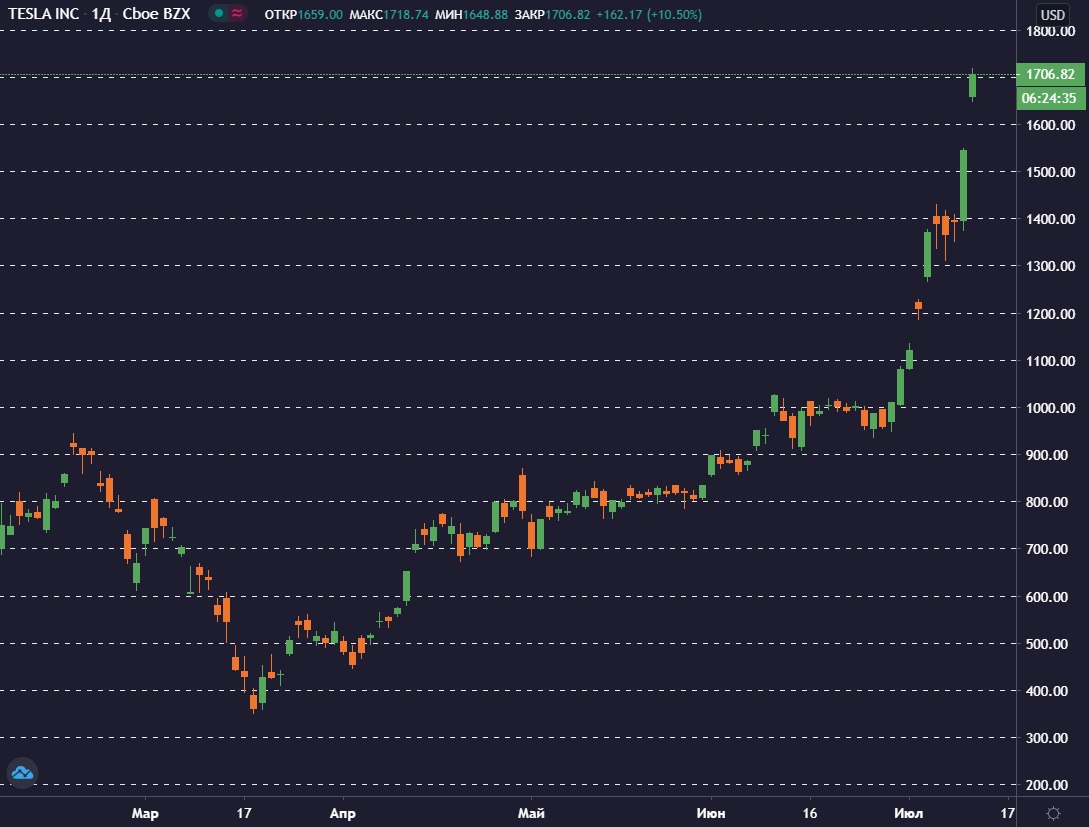Screen dimensions: 1089x827
Task: Click the current price label 1706.82
Action: pos(1050,74)
